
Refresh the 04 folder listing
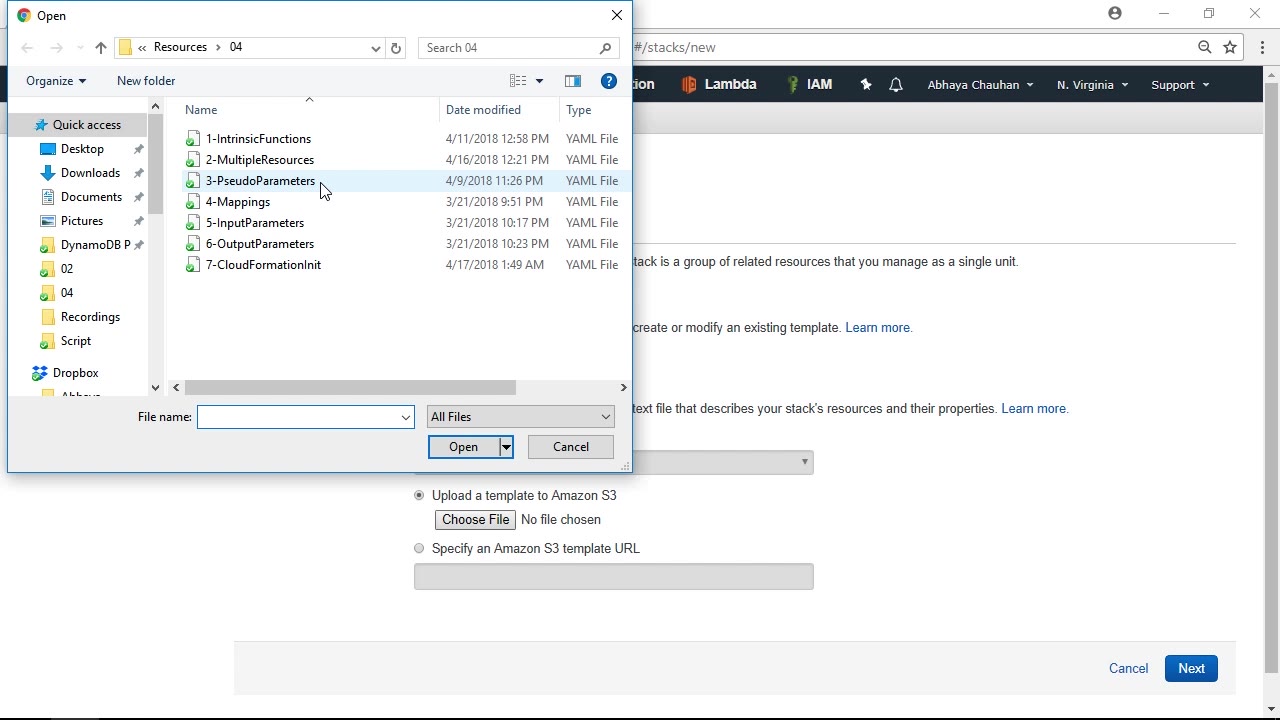click(x=396, y=48)
